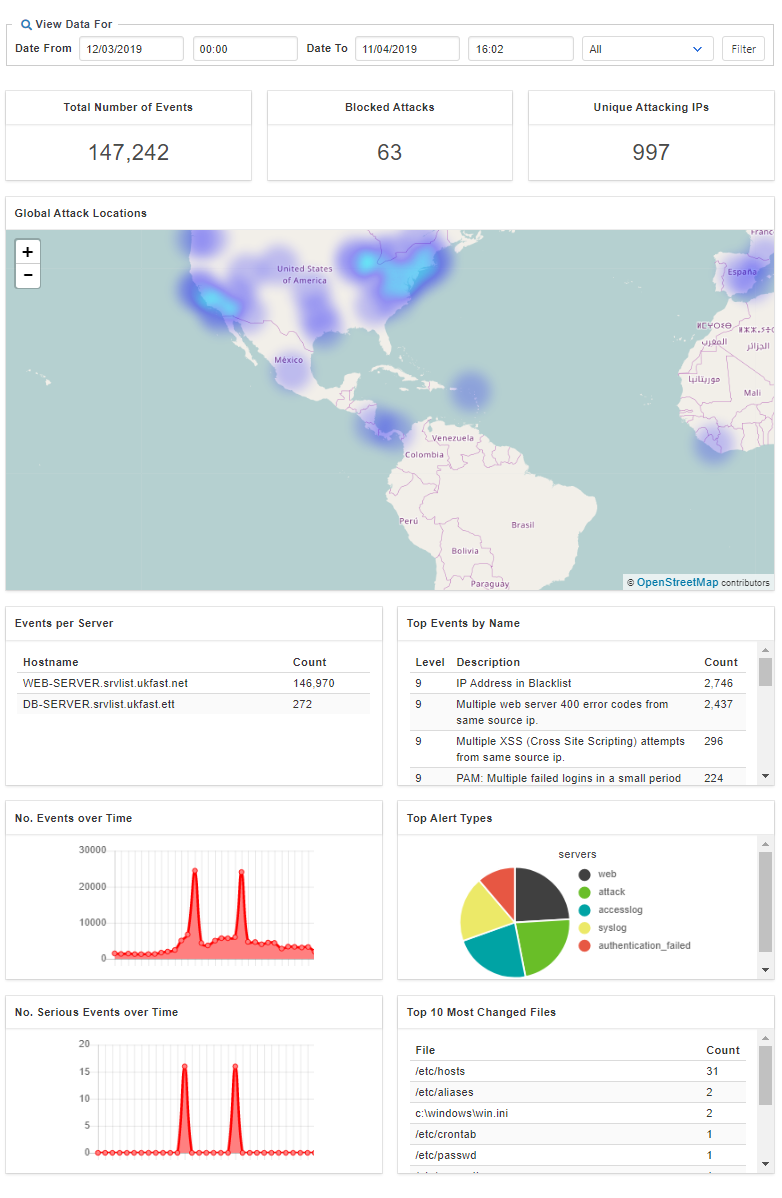Click the Blocked Attacks value 63
The image size is (782, 1198).
point(389,152)
